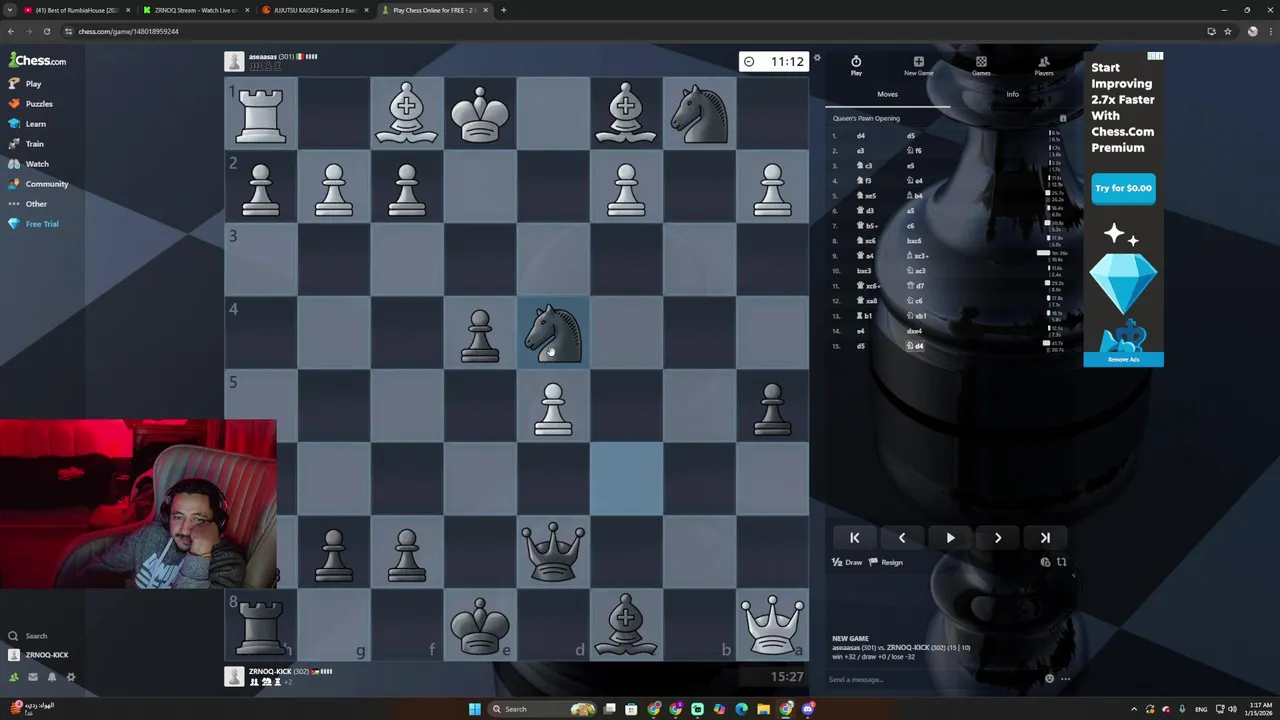Click the Send a message field
The image size is (1280, 720).
[930, 680]
